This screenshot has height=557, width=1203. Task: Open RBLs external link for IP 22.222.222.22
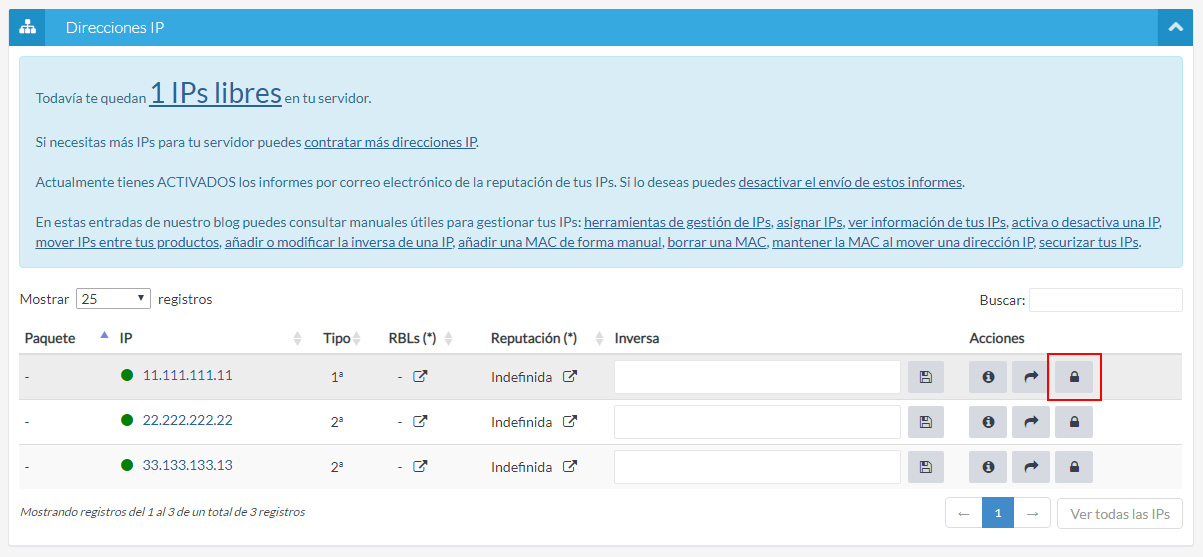click(421, 422)
